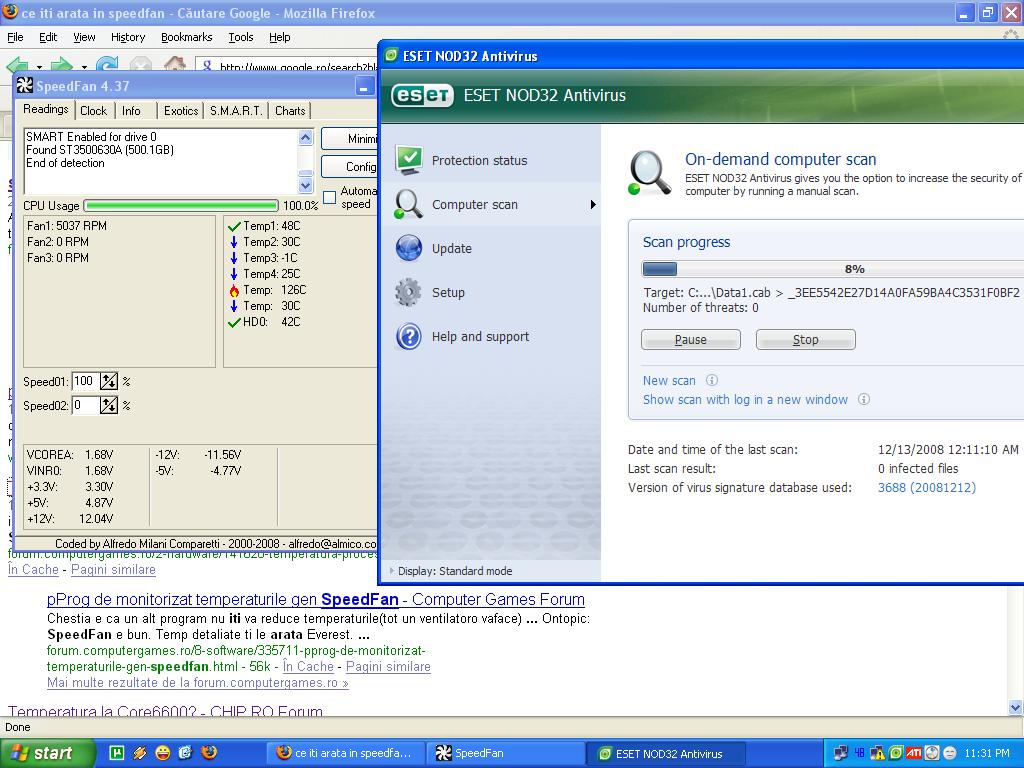The height and width of the screenshot is (768, 1024).
Task: Click info icon next to New scan
Action: (712, 380)
